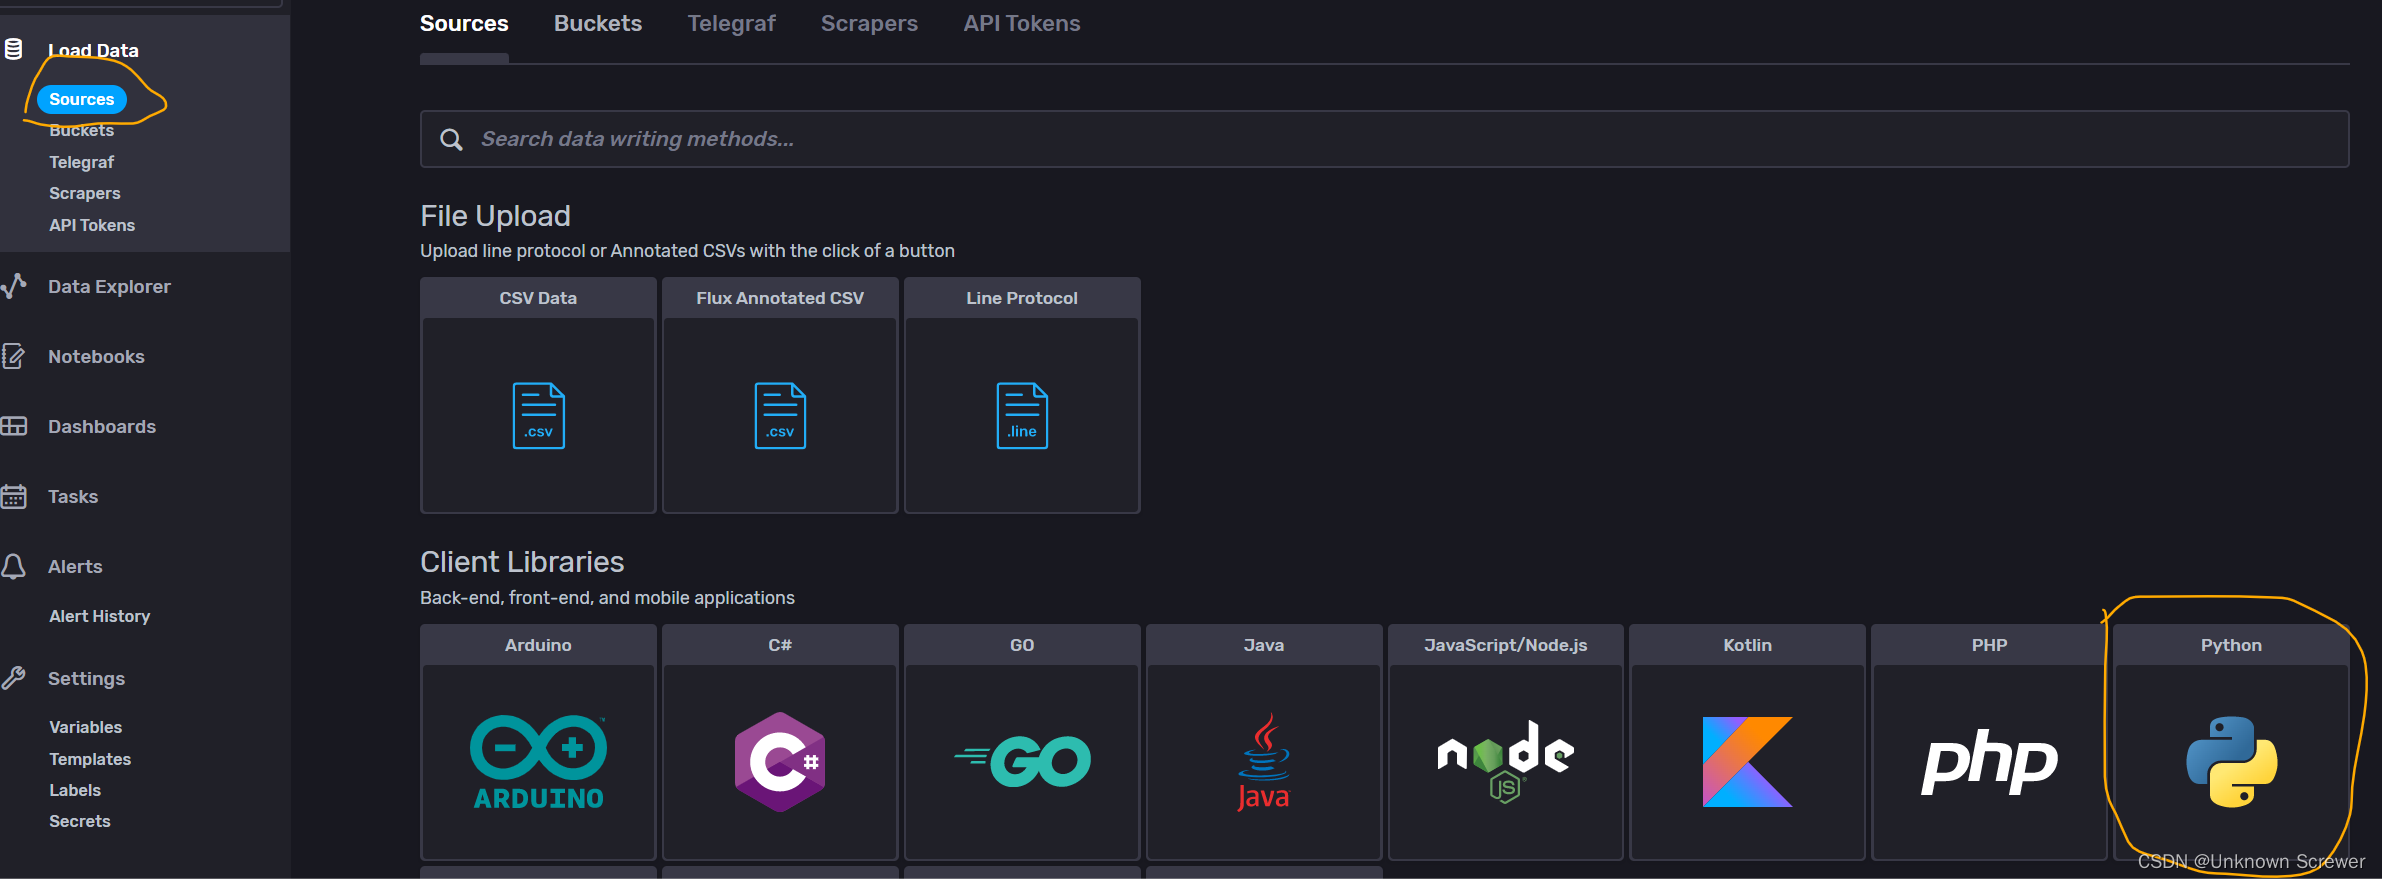Click the Alerts bell icon

[x=14, y=566]
